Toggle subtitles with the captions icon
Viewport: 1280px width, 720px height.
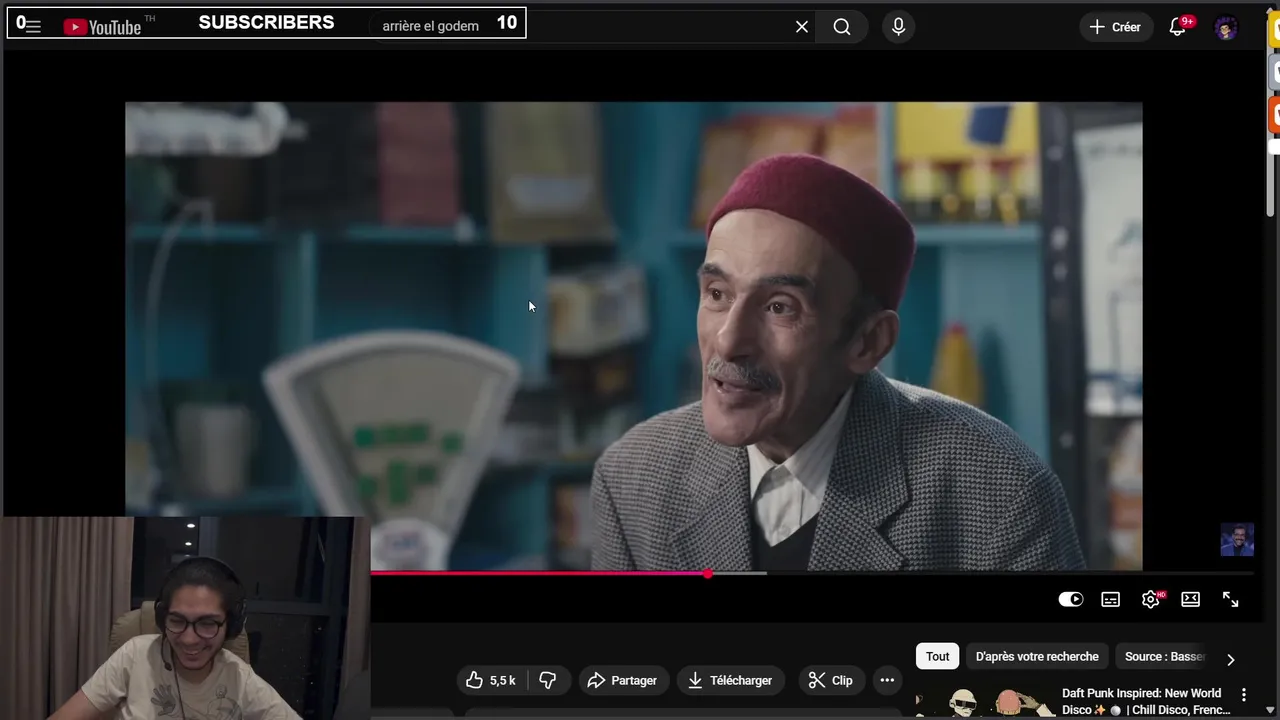point(1111,599)
